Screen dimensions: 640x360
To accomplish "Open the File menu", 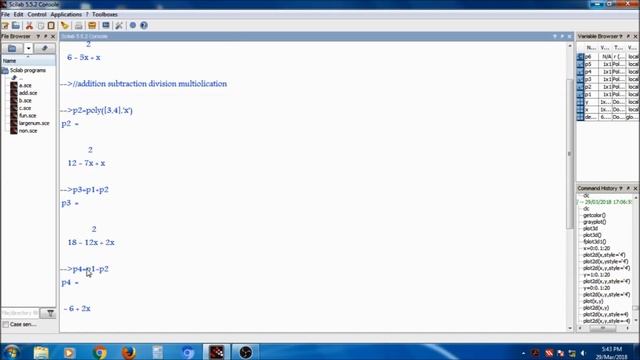I will 5,14.
